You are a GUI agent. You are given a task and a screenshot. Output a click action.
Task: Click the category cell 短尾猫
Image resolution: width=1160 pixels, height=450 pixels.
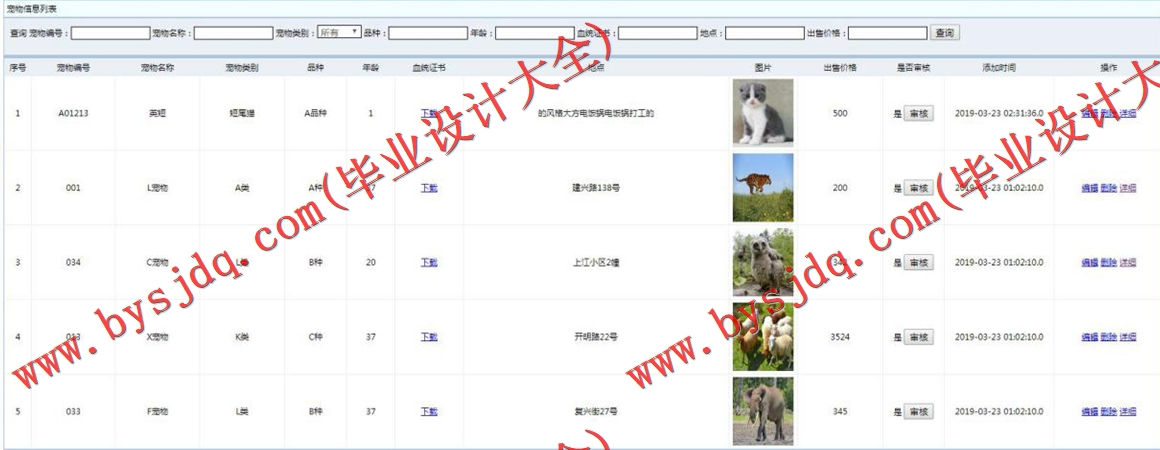[242, 113]
